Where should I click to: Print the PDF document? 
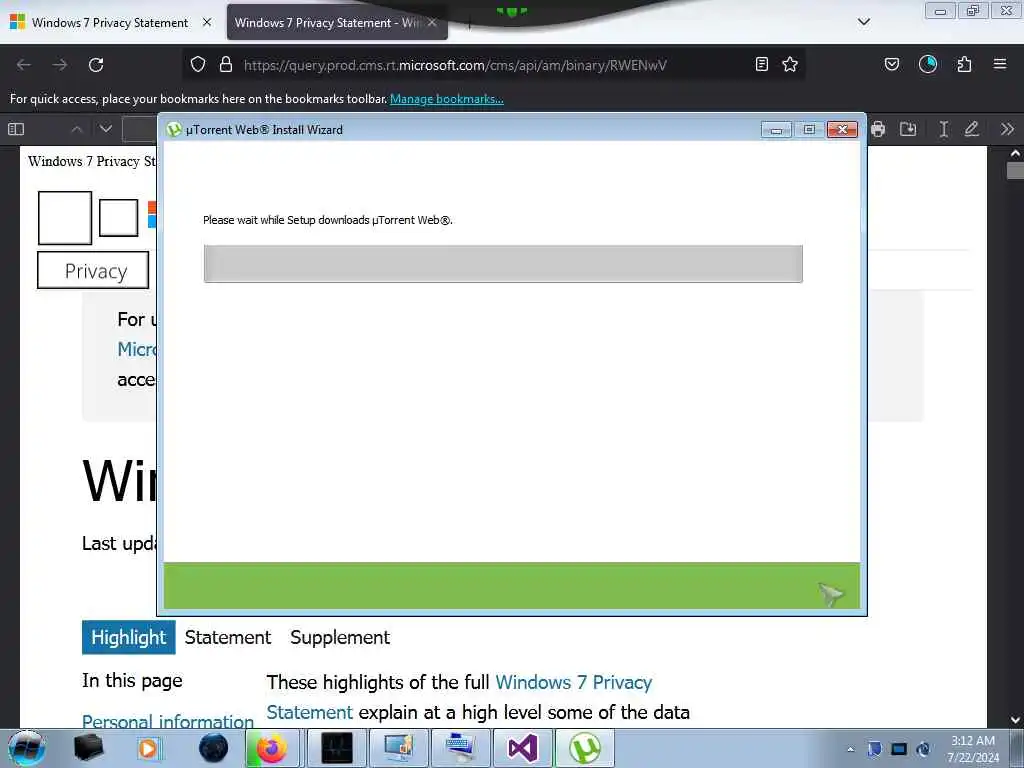point(878,129)
